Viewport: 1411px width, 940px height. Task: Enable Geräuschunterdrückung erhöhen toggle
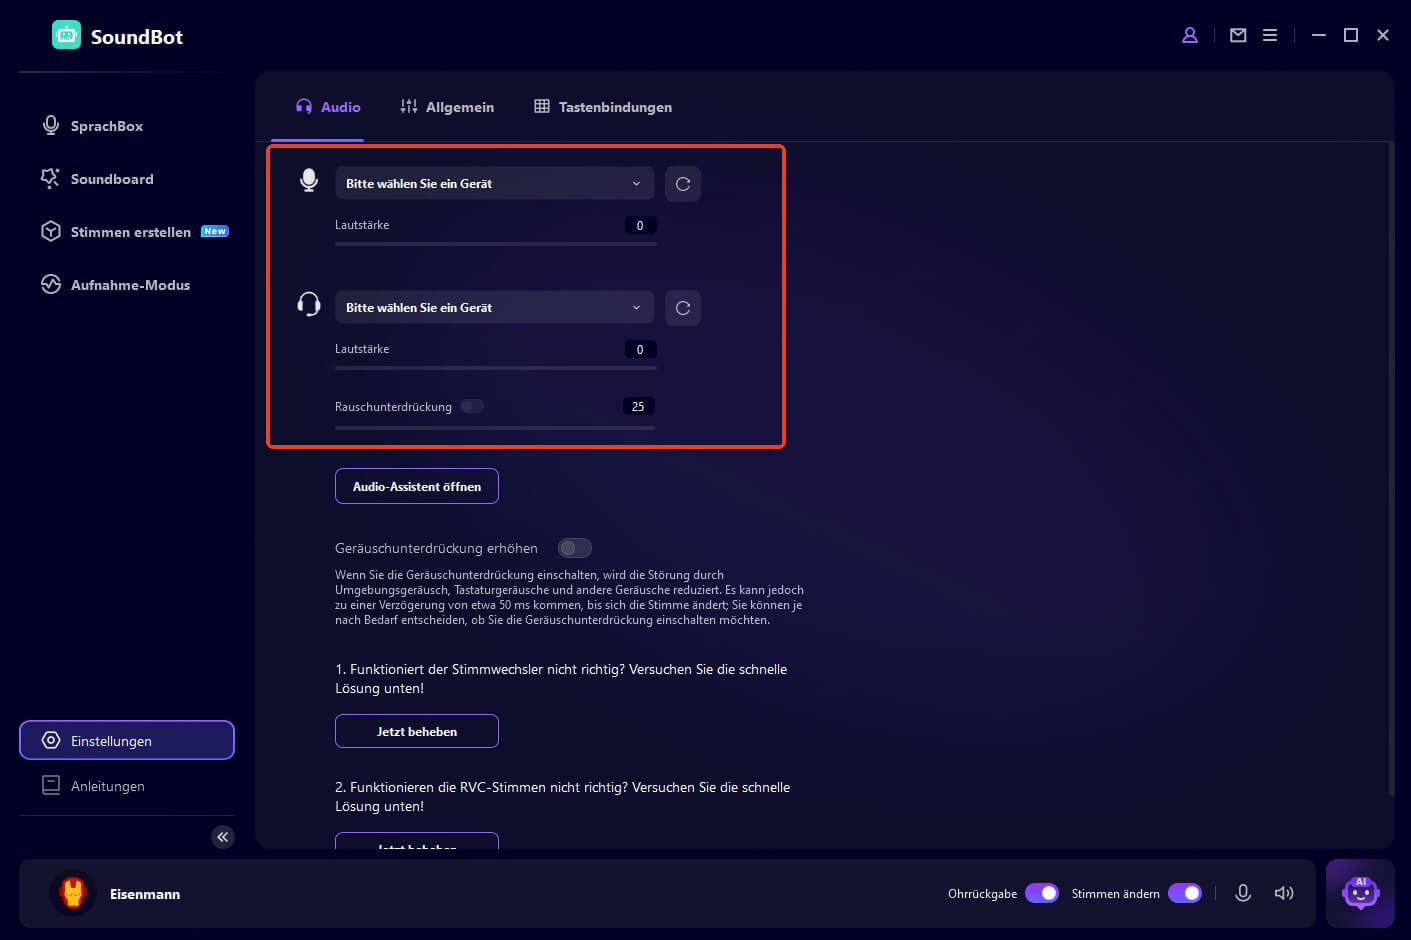(575, 548)
